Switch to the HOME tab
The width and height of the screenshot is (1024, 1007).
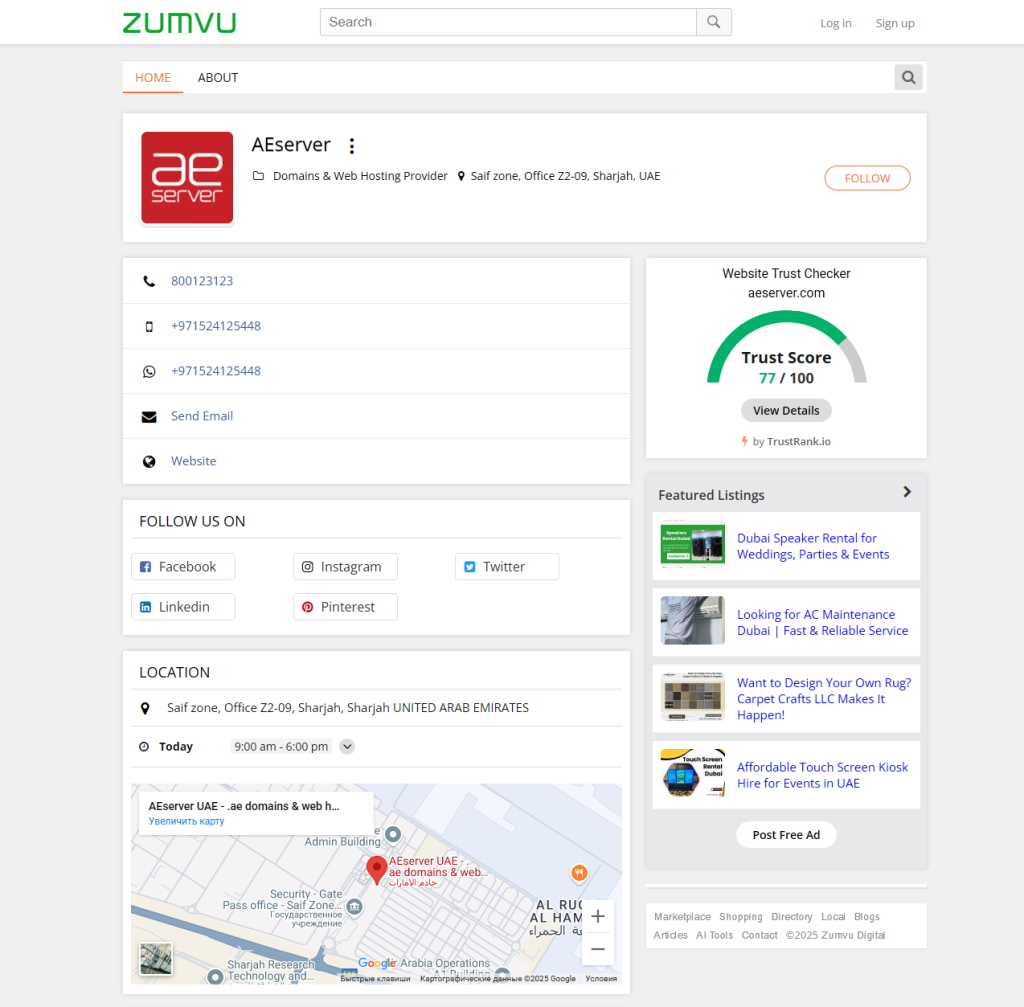point(153,78)
